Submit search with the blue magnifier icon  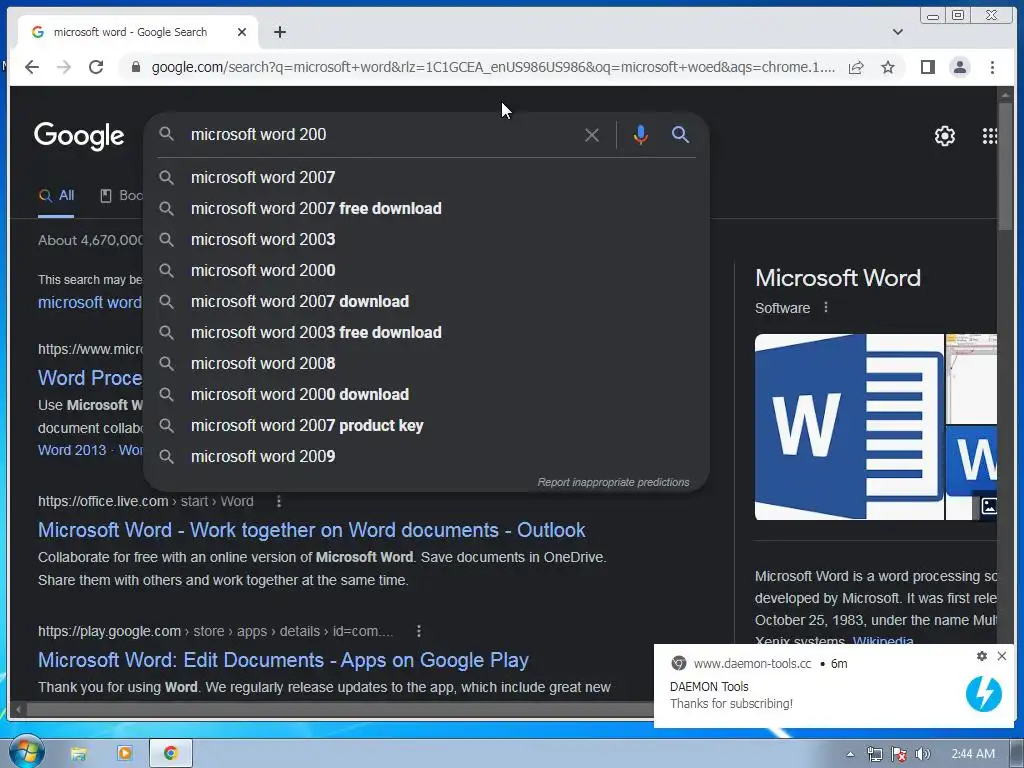tap(680, 135)
